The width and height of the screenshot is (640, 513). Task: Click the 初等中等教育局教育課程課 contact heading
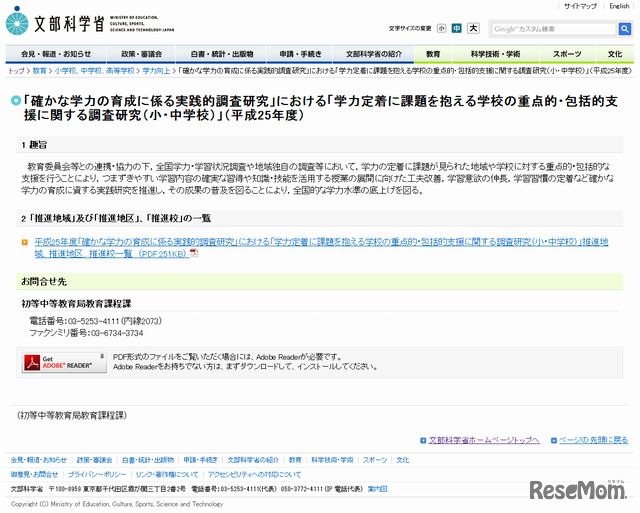(76, 304)
